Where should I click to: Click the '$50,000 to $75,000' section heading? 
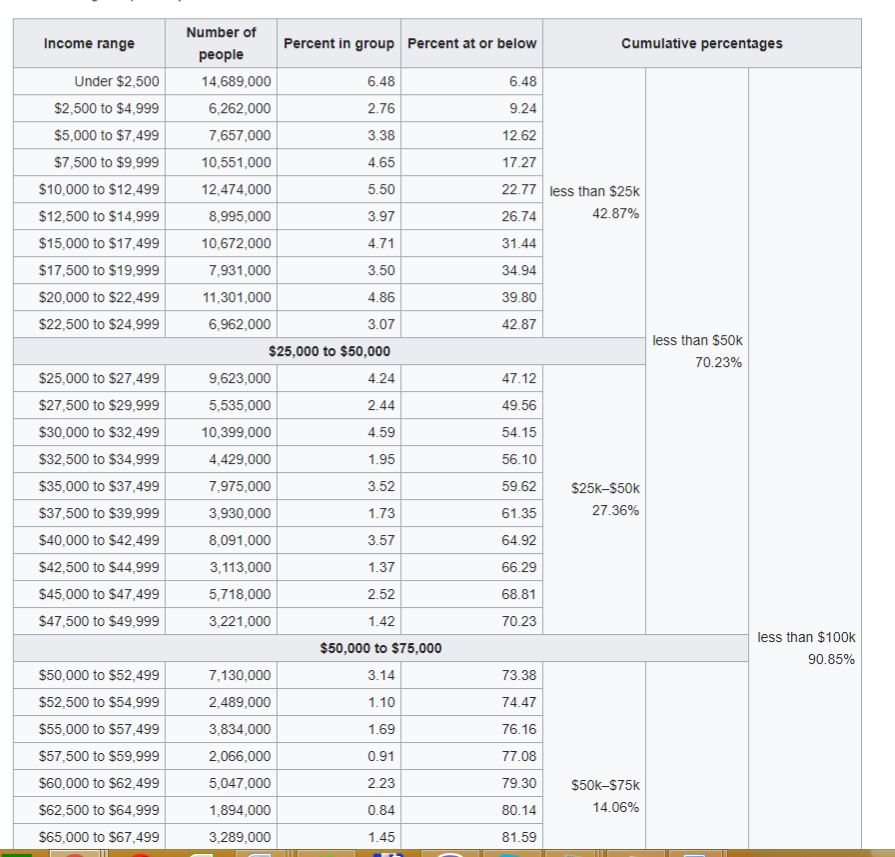(x=381, y=648)
